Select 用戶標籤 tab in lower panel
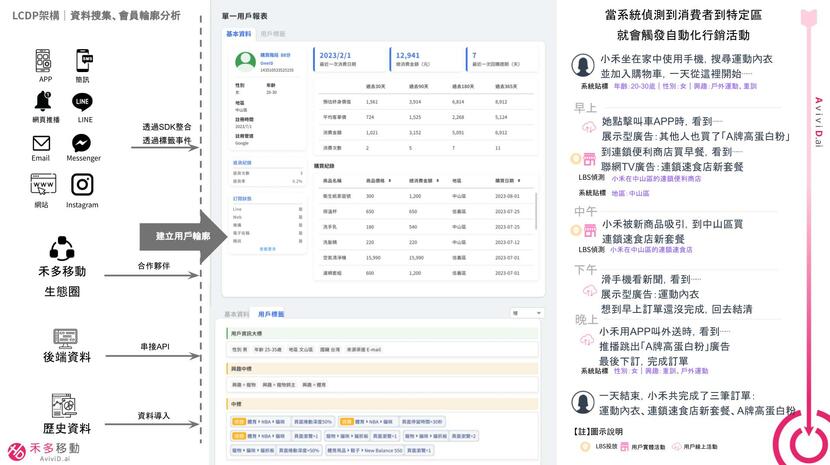 pyautogui.click(x=271, y=314)
